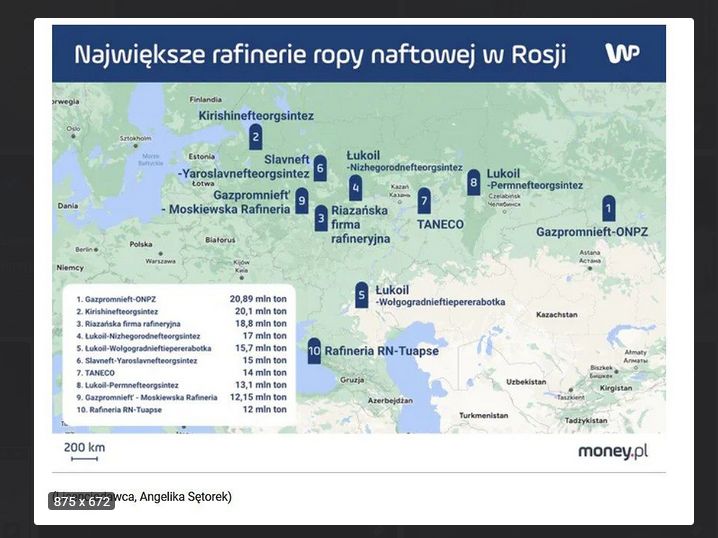The height and width of the screenshot is (538, 718).
Task: Click the 'Kazachstan' country label
Action: coord(556,315)
